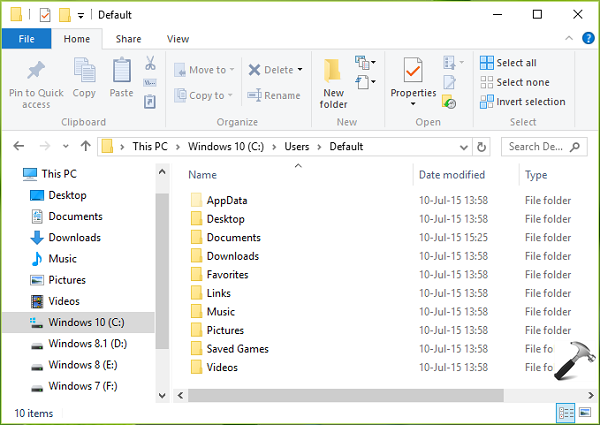Click the Rename button
Image resolution: width=600 pixels, height=425 pixels.
click(x=274, y=95)
